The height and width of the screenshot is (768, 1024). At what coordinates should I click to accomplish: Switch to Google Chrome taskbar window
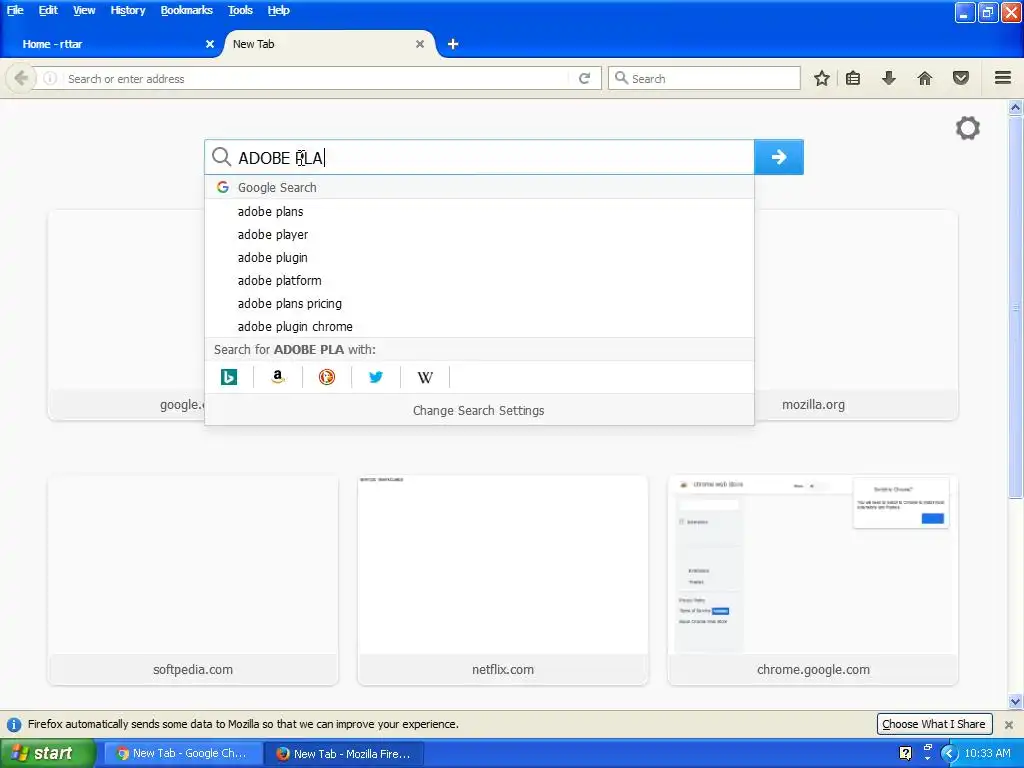[184, 754]
